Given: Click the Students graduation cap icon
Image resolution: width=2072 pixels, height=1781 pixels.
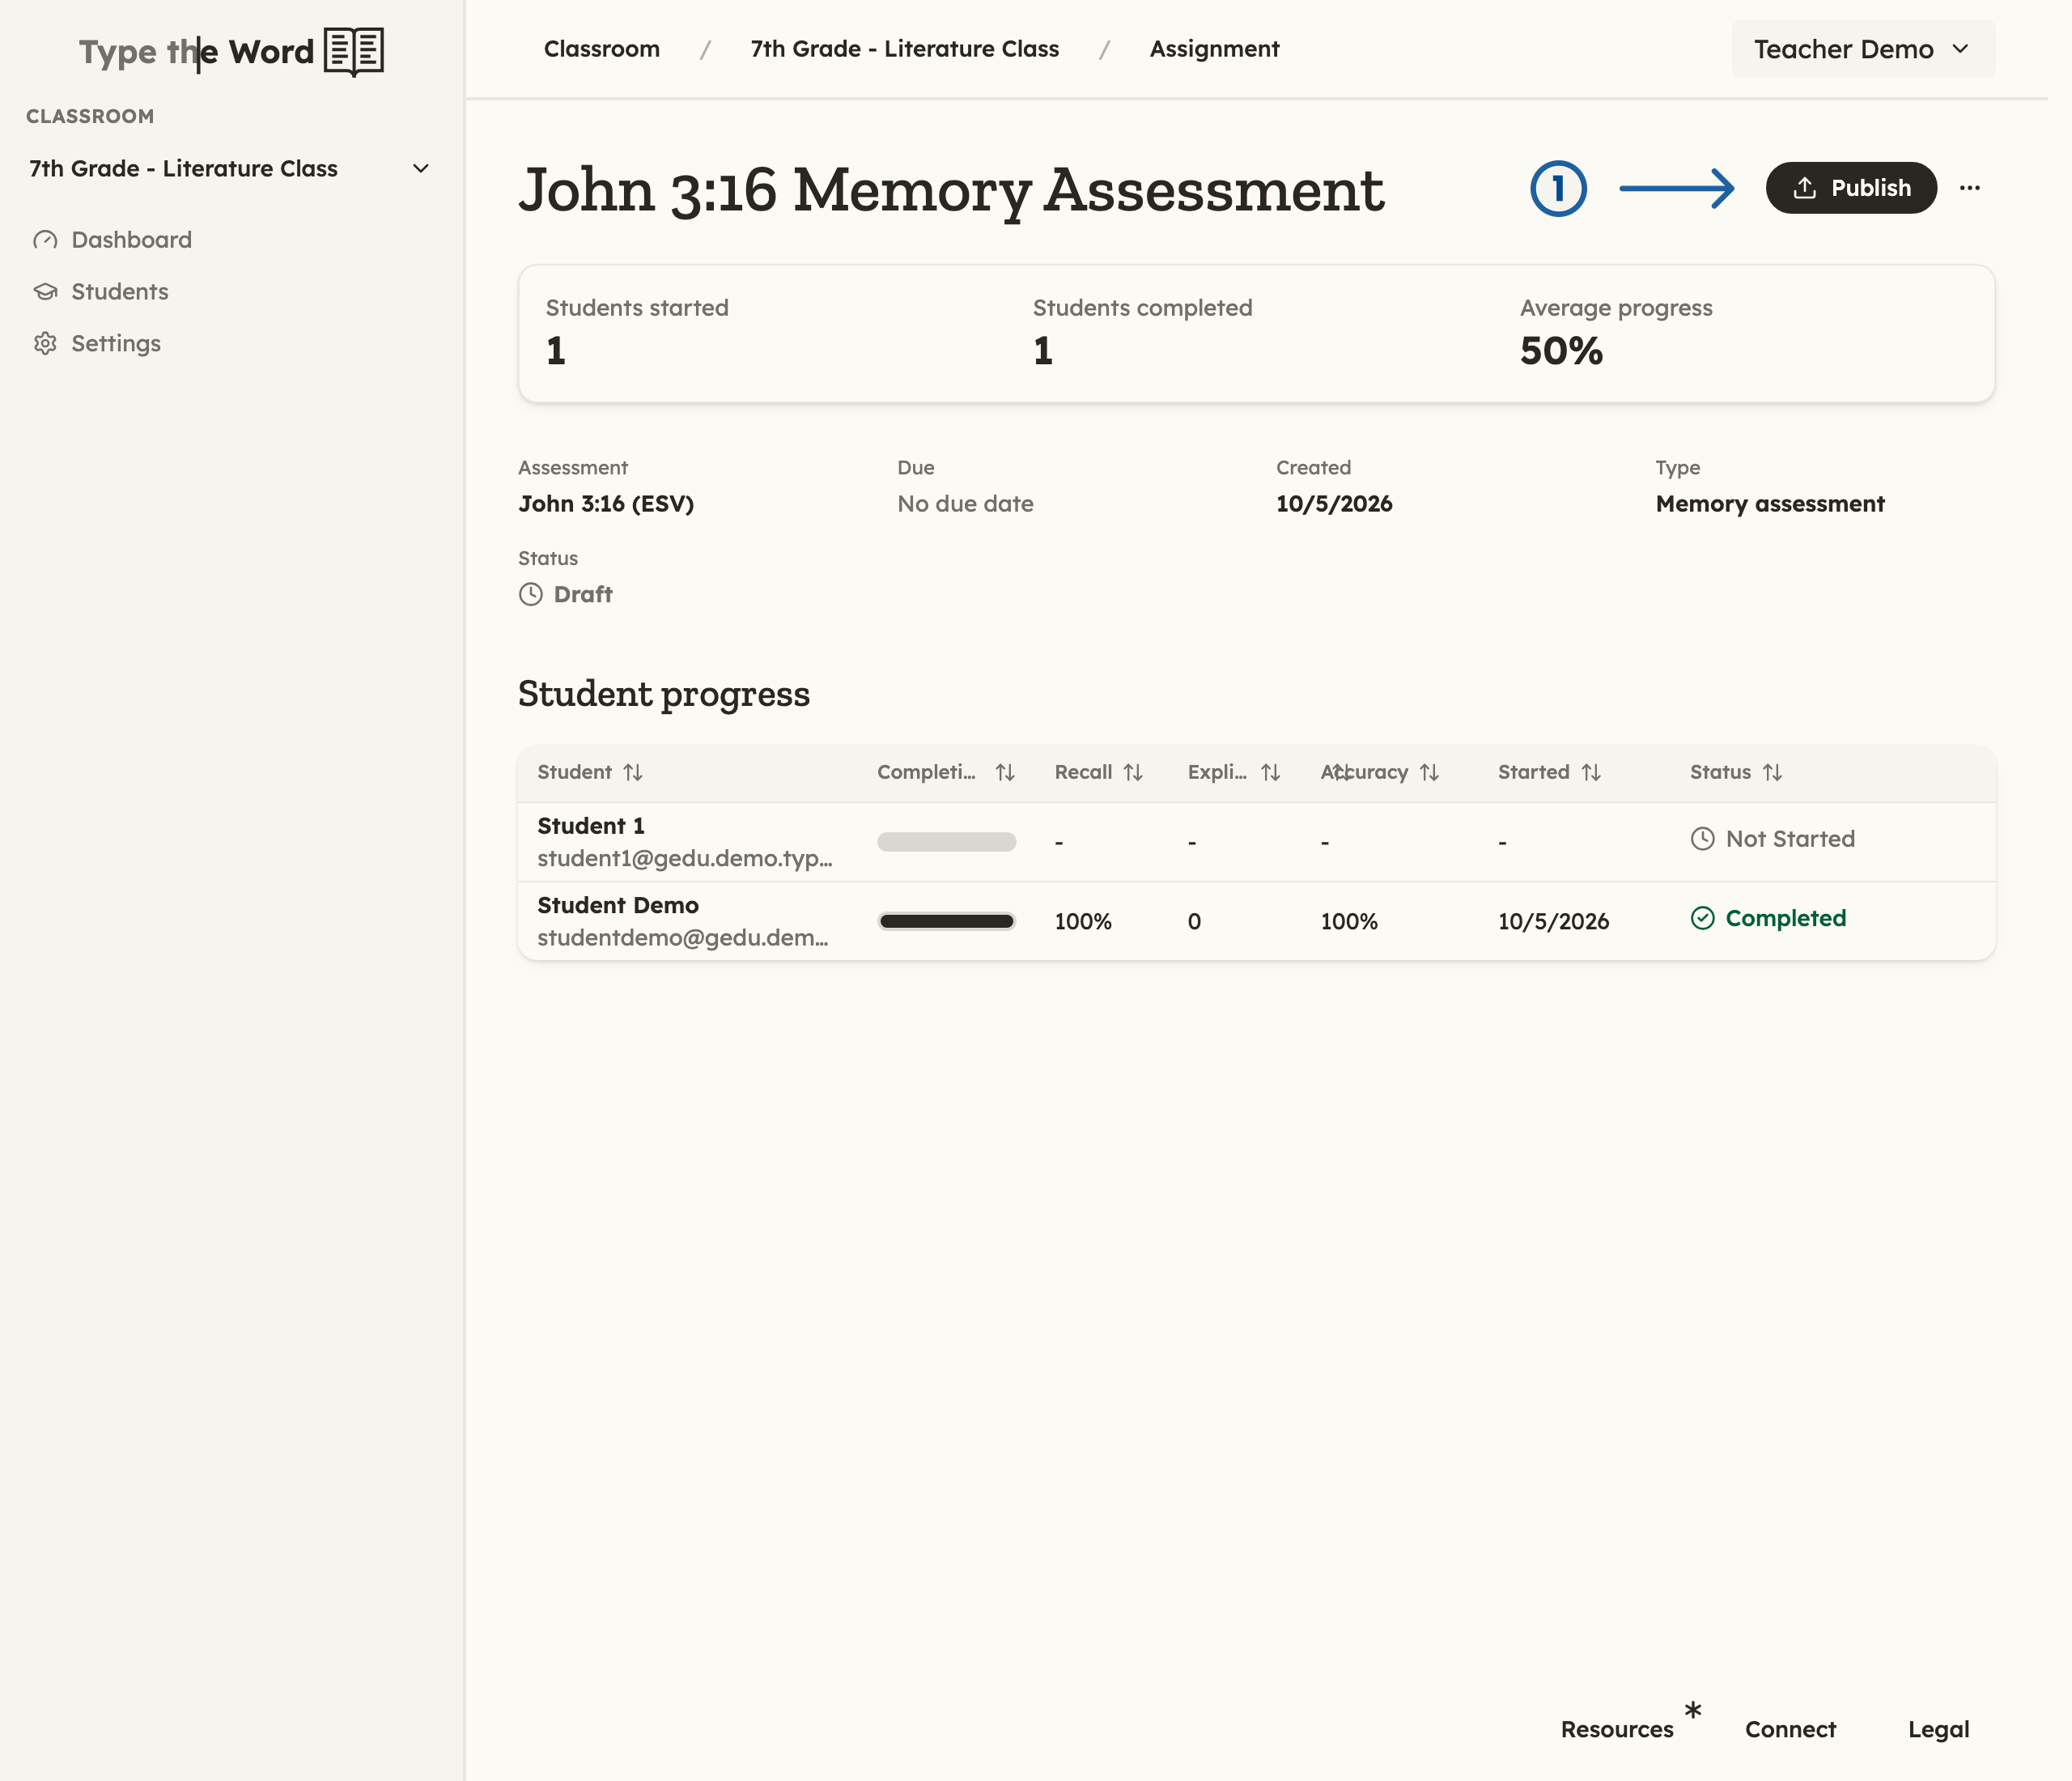Looking at the screenshot, I should pyautogui.click(x=45, y=292).
